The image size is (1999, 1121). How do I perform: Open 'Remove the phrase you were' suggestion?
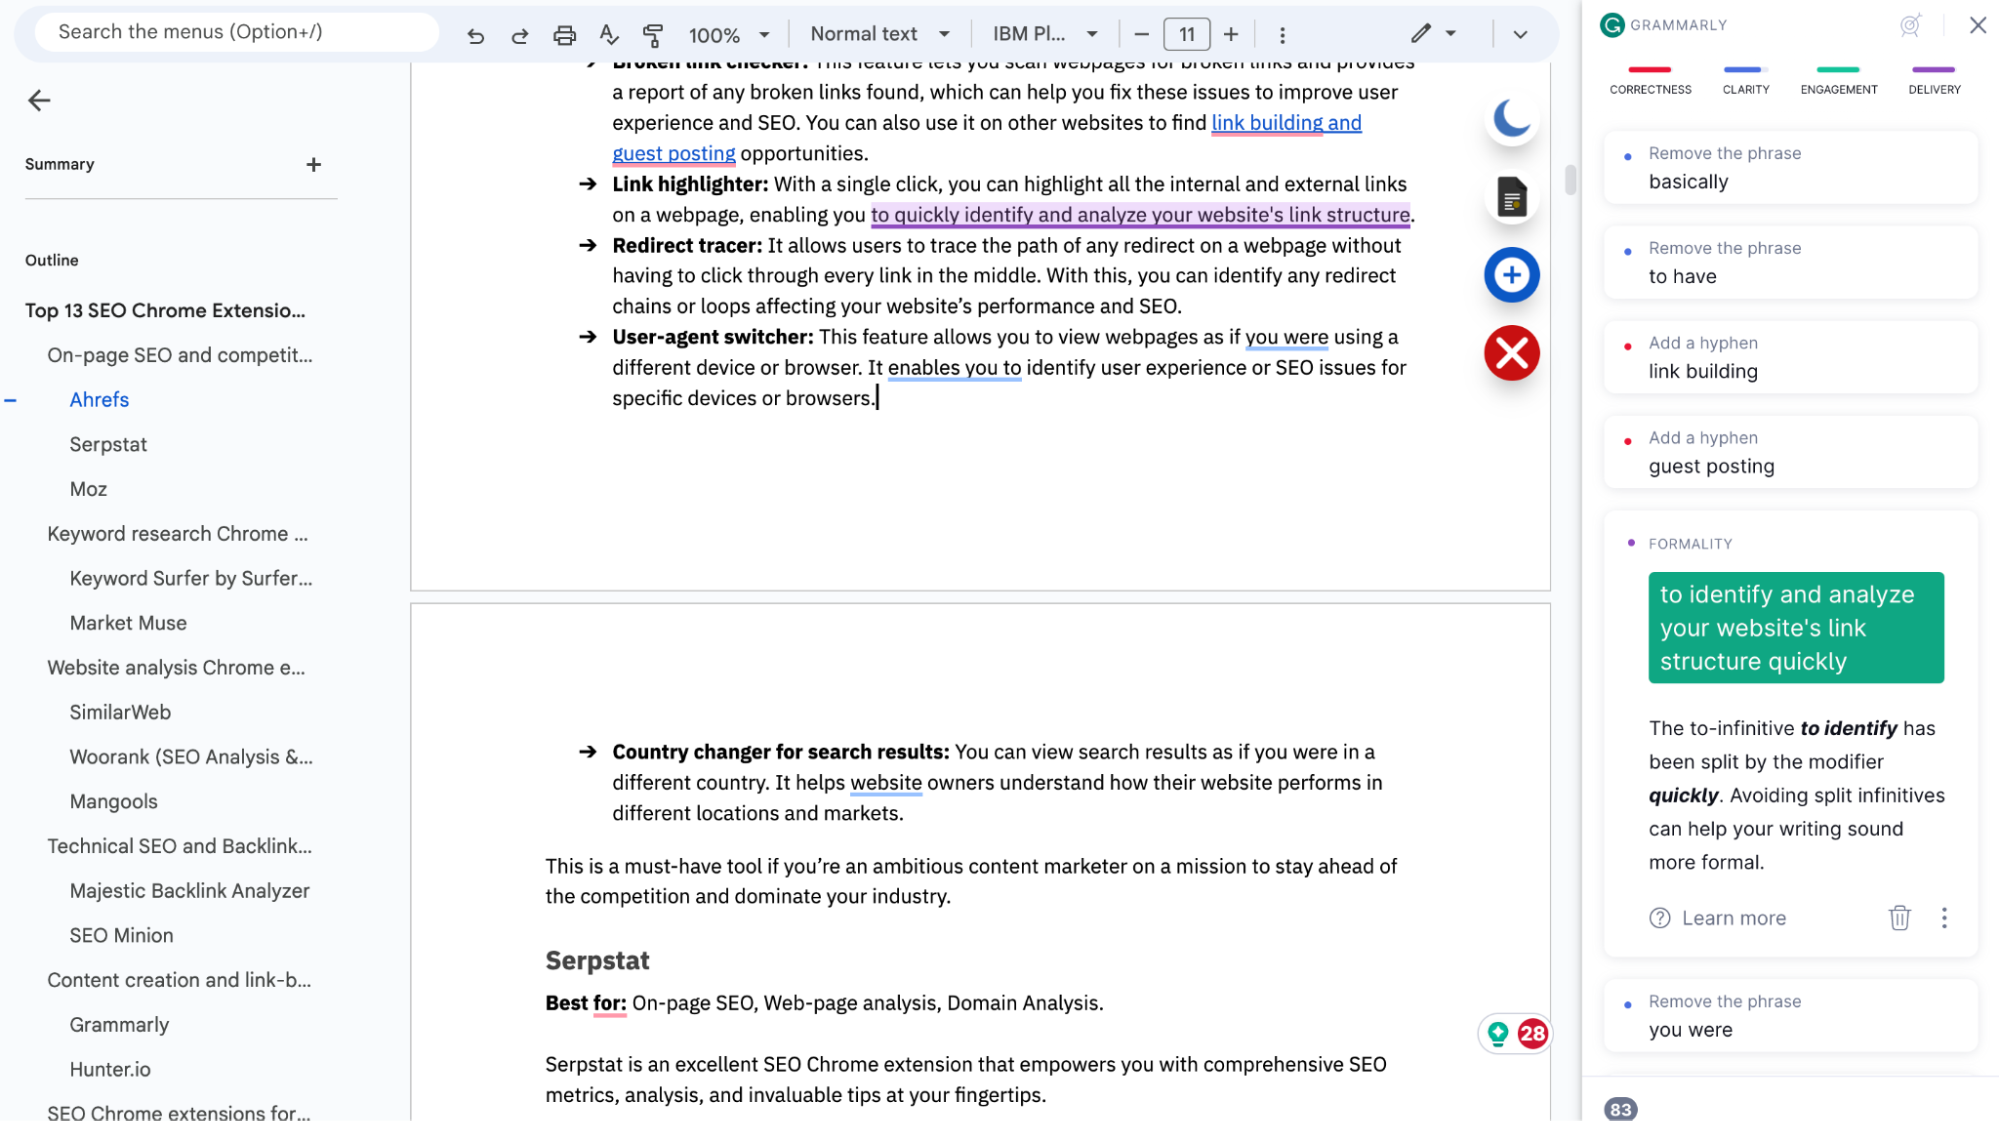(x=1790, y=1016)
